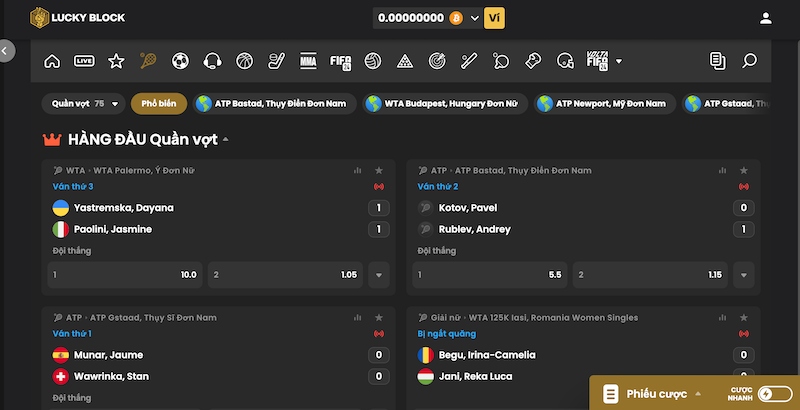Select the Volta FIFA 24 icon
This screenshot has height=410, width=800.
point(597,61)
